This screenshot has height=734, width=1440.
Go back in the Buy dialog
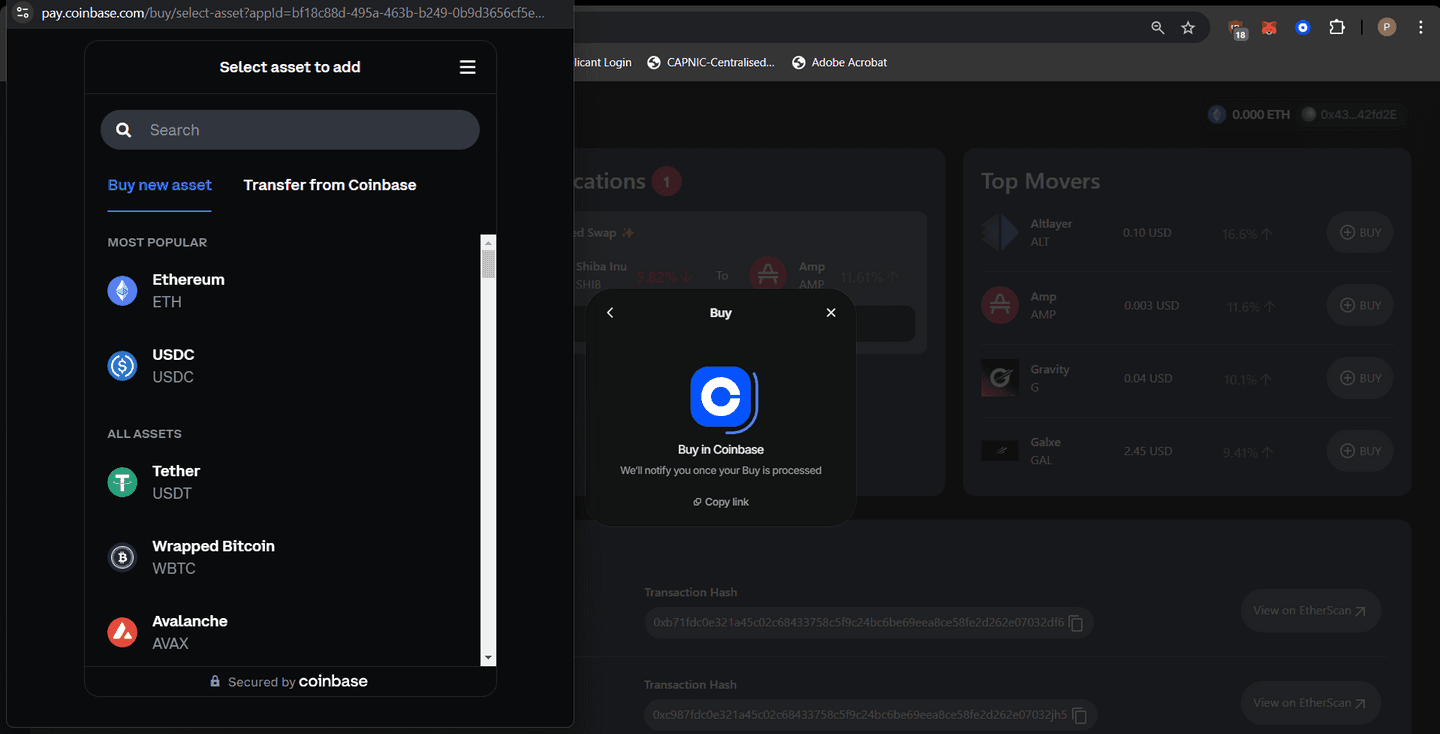pos(610,313)
